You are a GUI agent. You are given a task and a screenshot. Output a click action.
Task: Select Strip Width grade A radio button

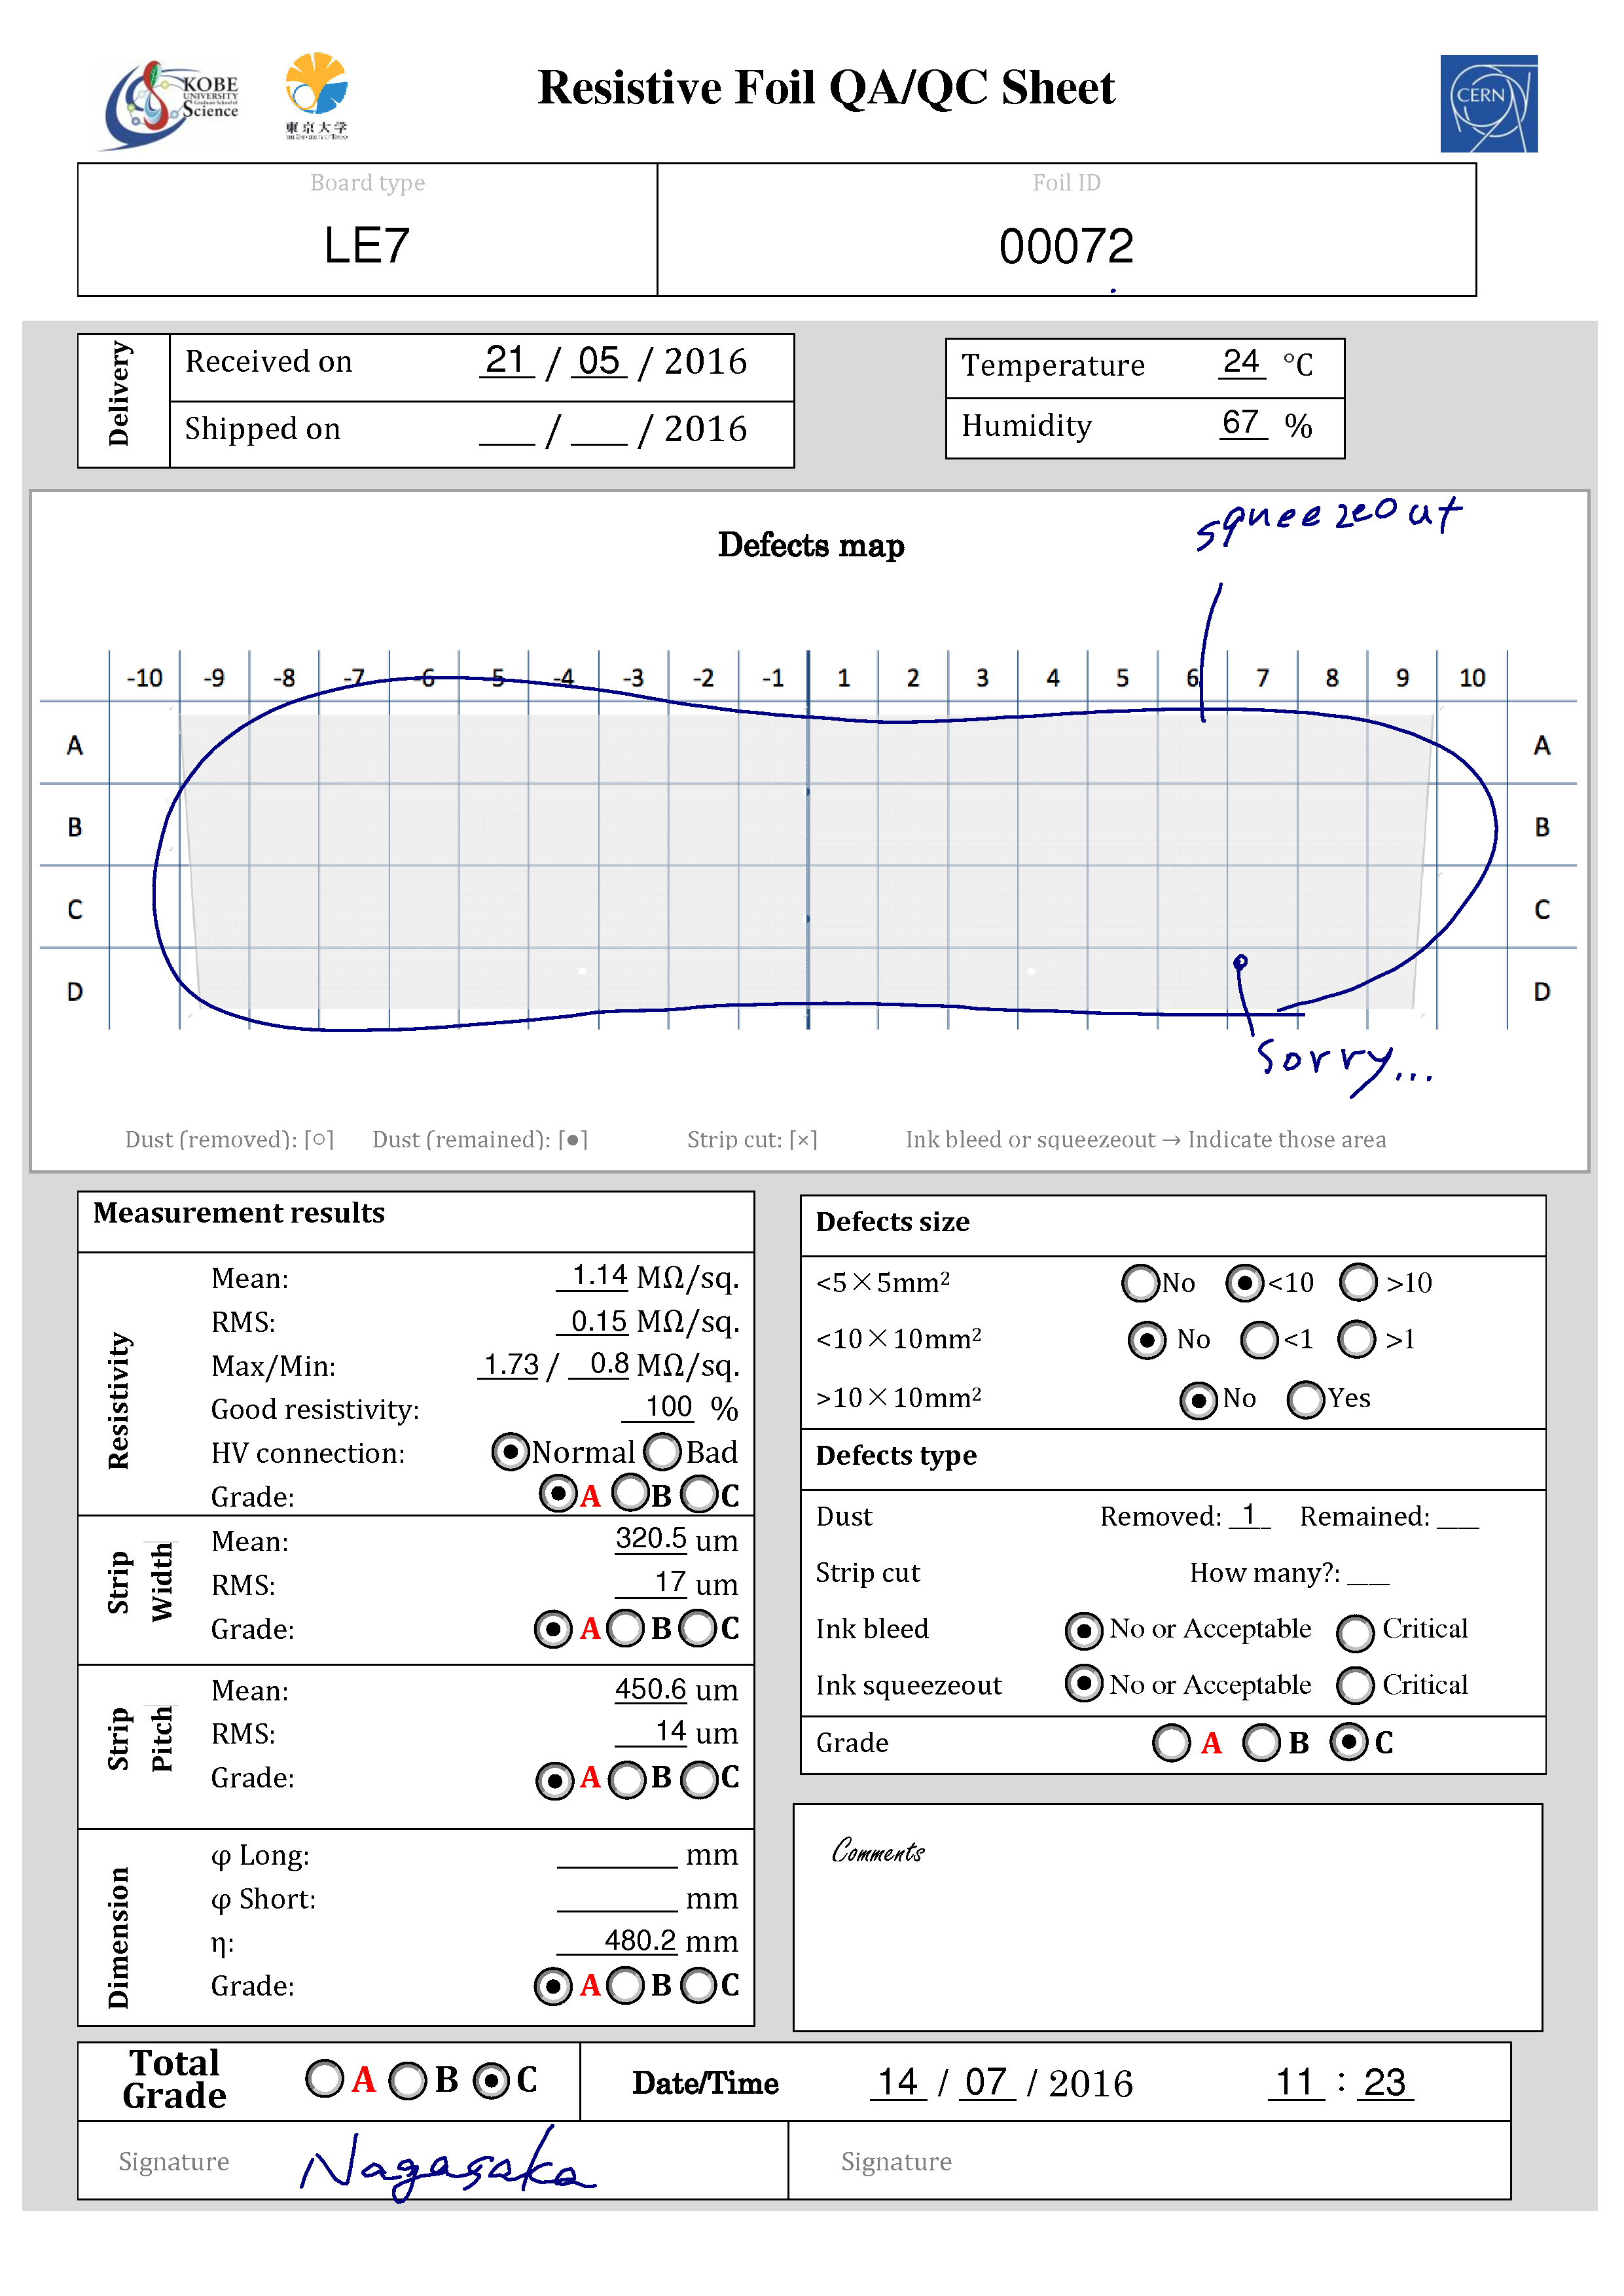553,1628
